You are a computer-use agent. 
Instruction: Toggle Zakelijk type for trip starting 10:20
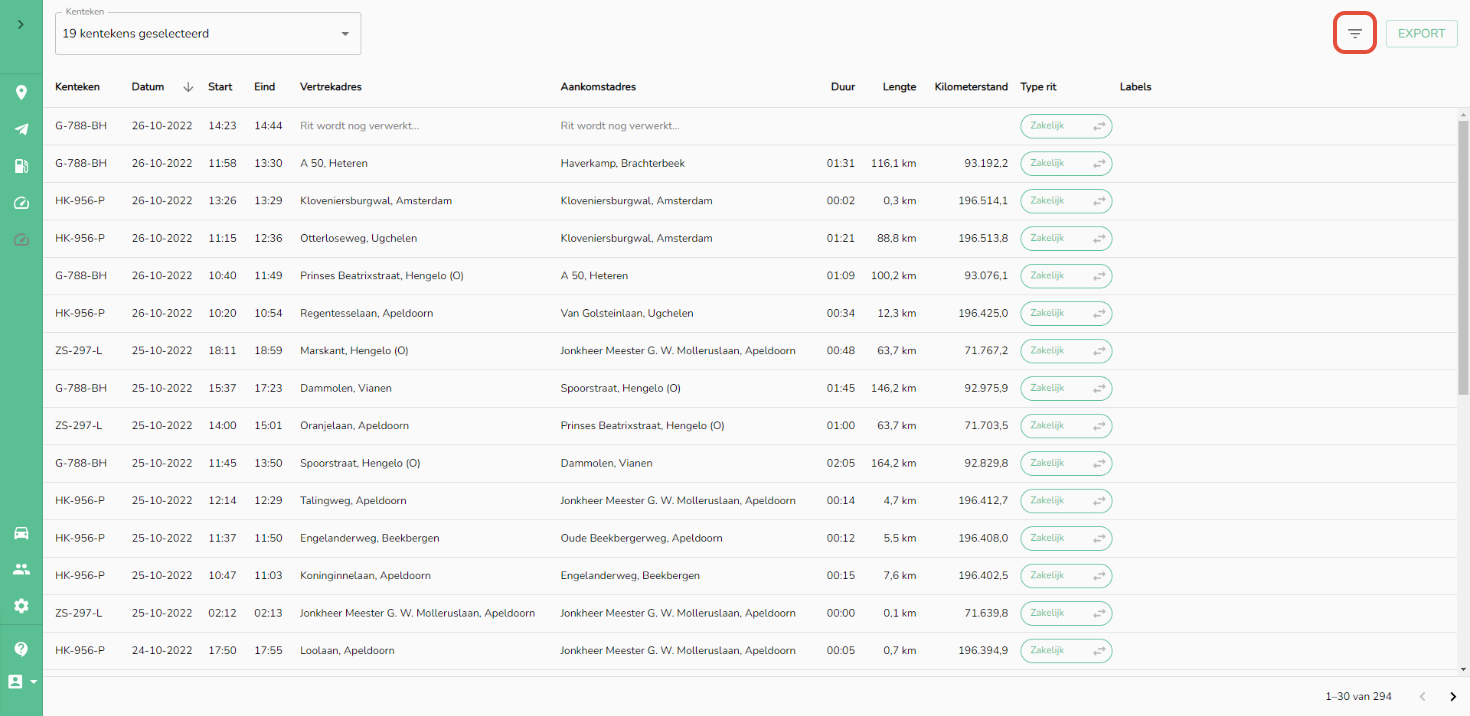(1066, 313)
